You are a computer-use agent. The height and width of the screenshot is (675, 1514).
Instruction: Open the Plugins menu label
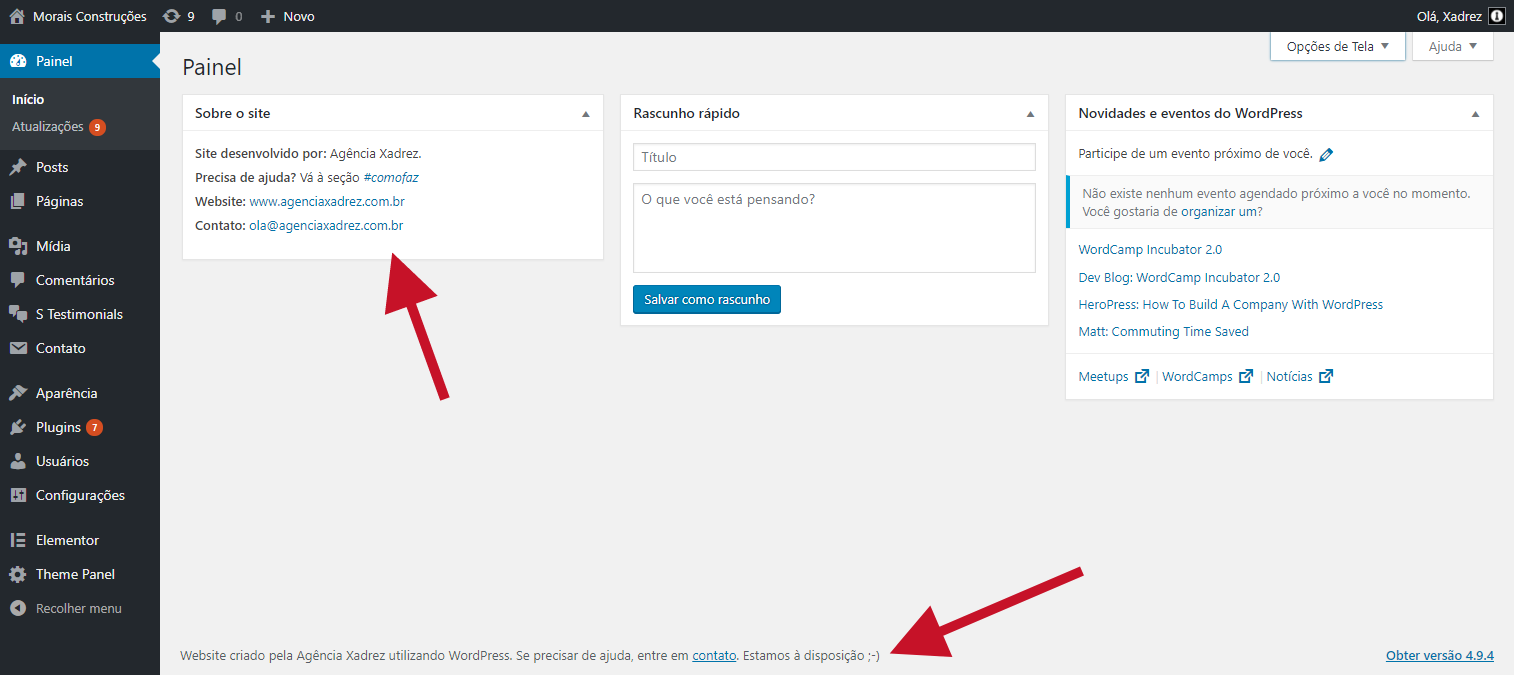58,427
